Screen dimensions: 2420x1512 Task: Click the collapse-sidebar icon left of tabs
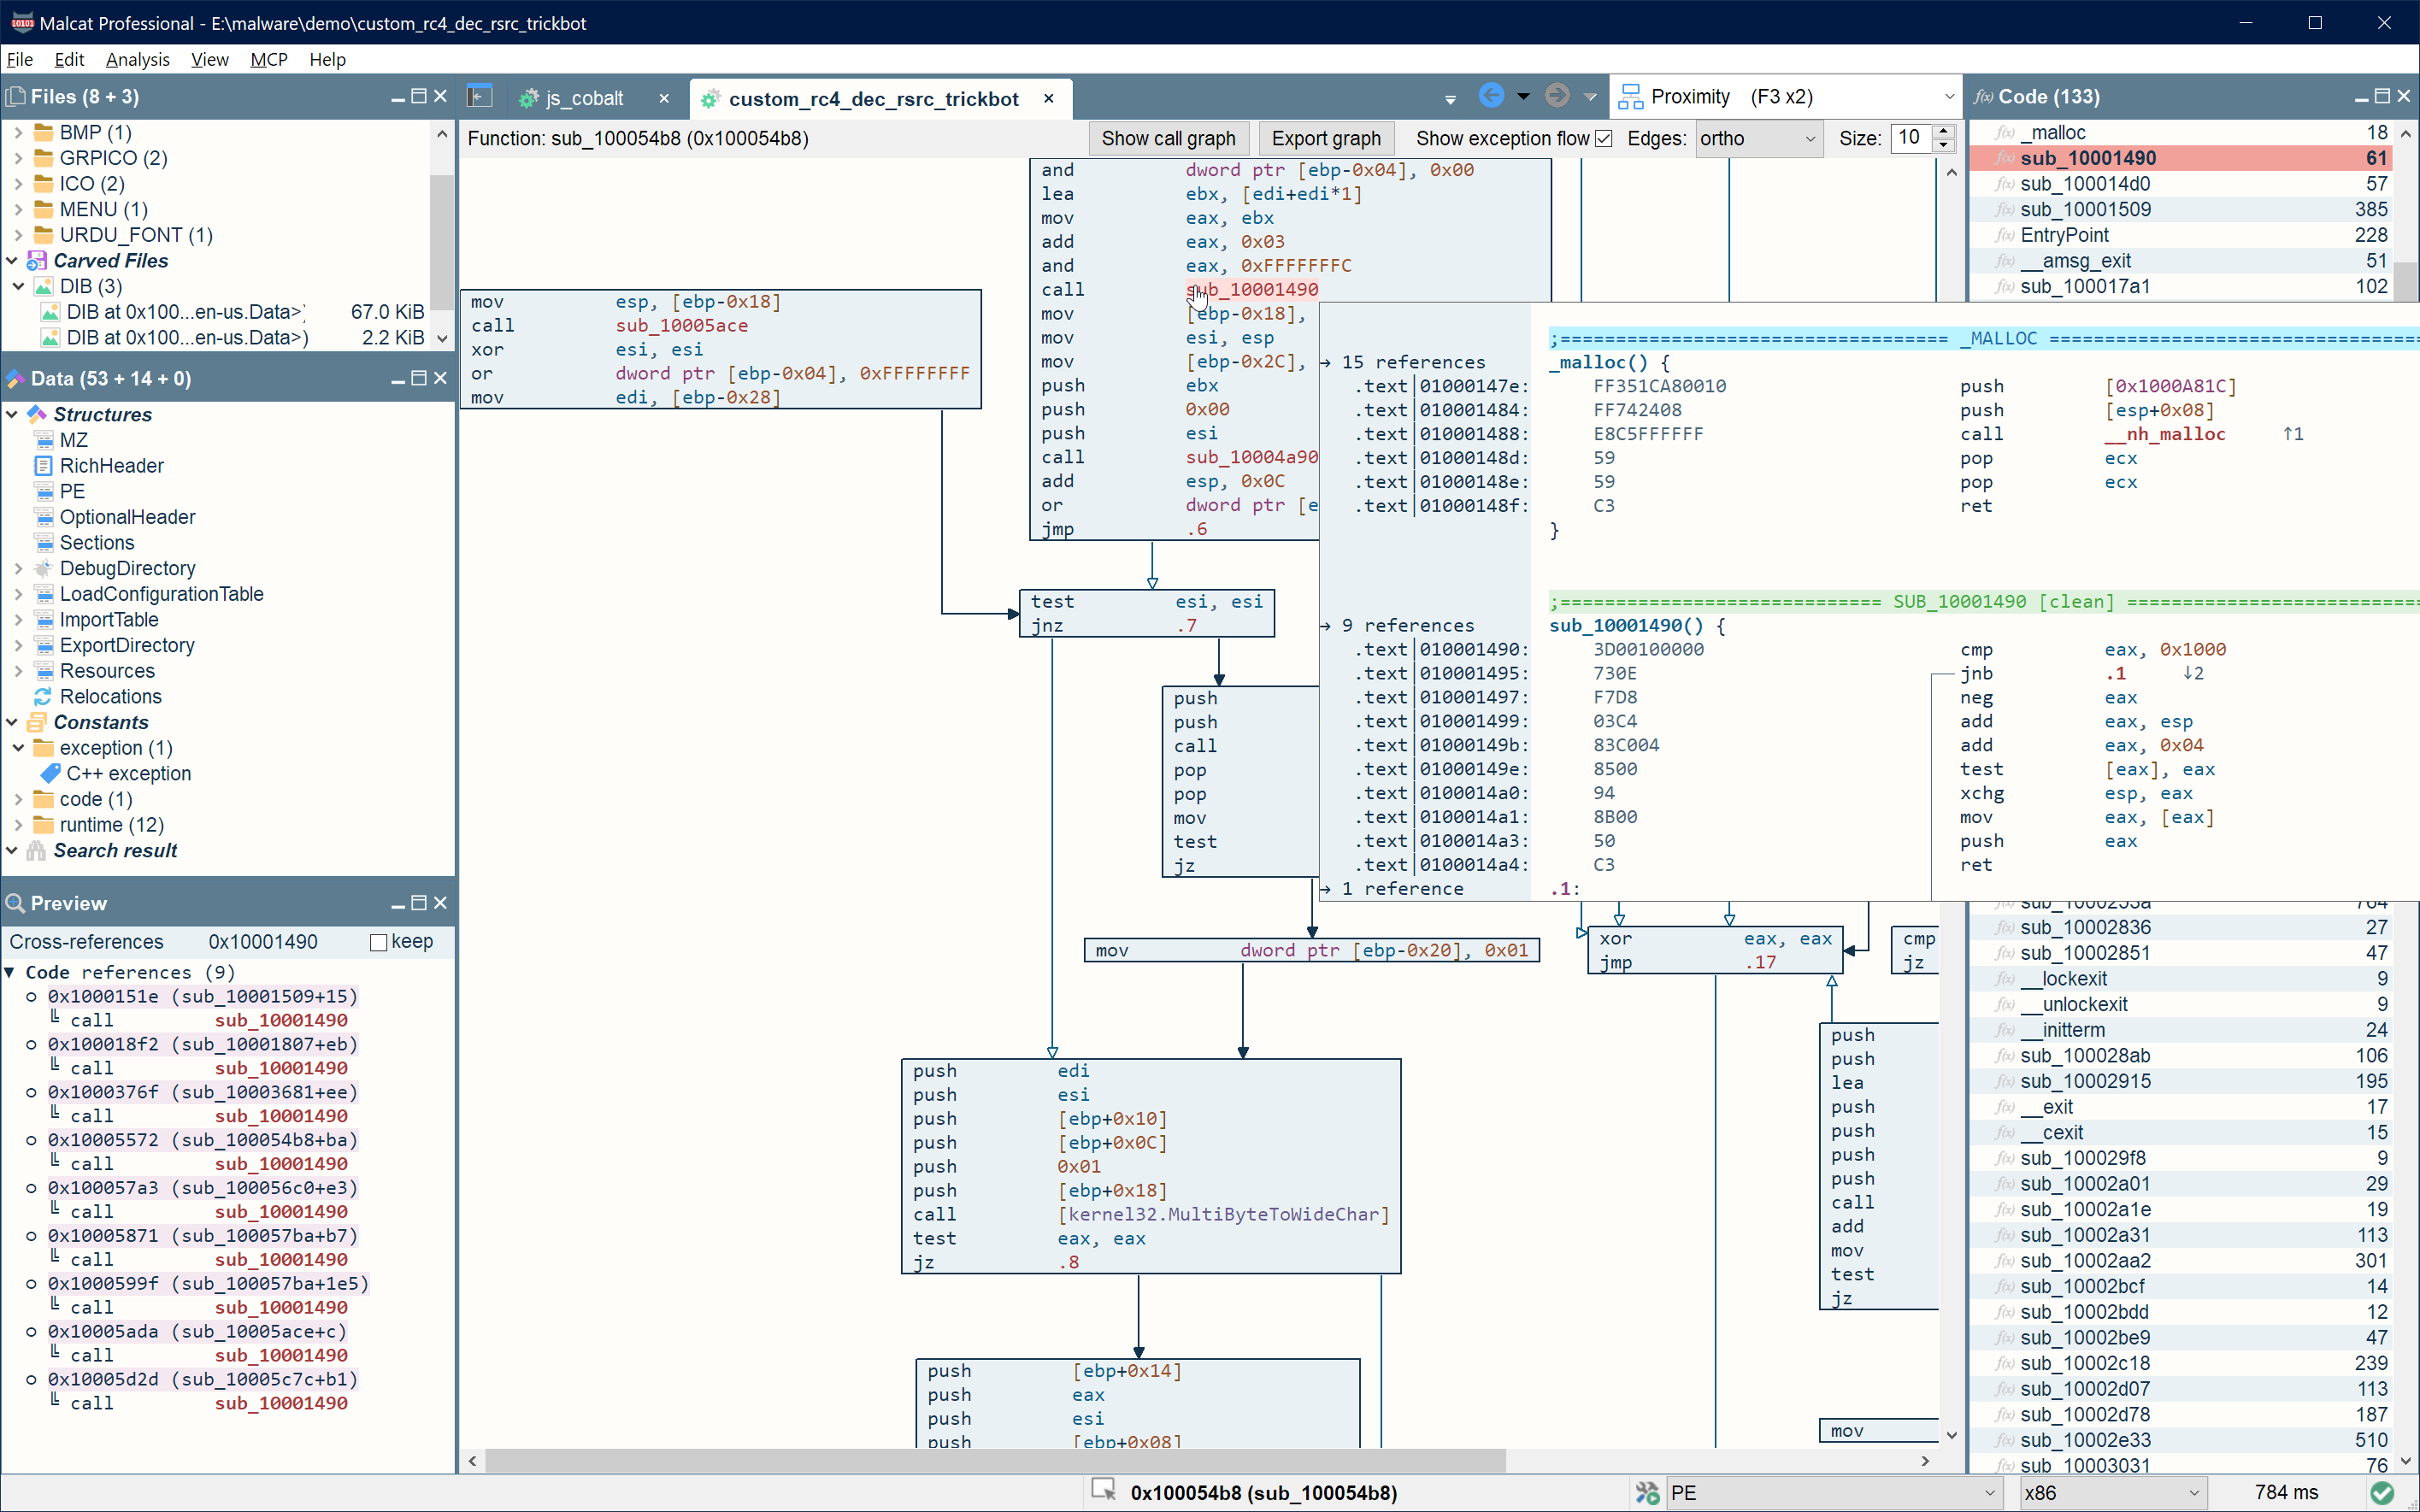tap(480, 97)
